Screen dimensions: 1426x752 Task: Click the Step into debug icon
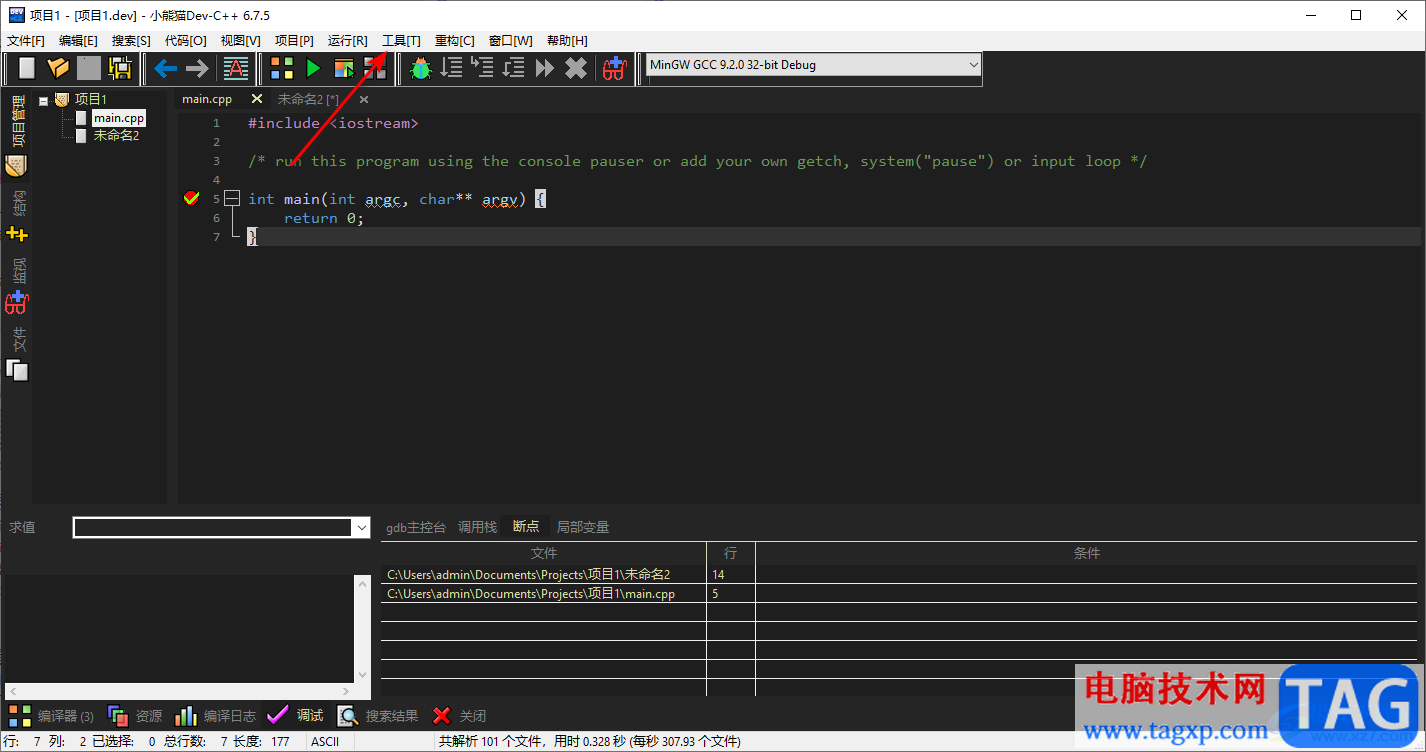pos(483,68)
